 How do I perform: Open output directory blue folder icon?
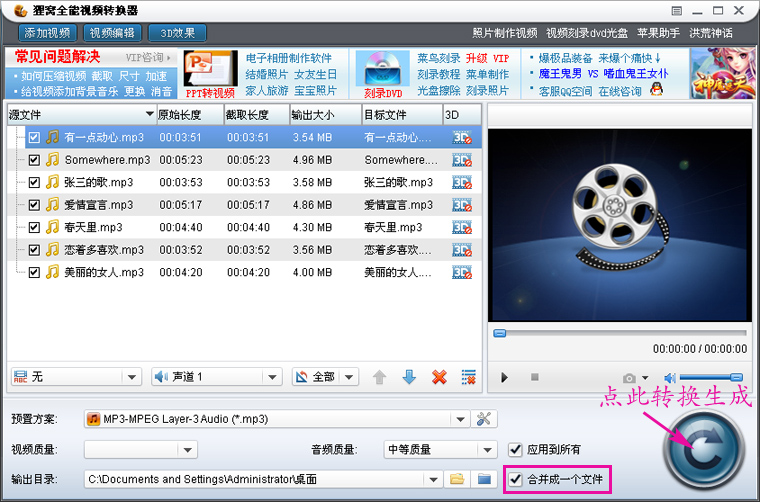tap(484, 479)
